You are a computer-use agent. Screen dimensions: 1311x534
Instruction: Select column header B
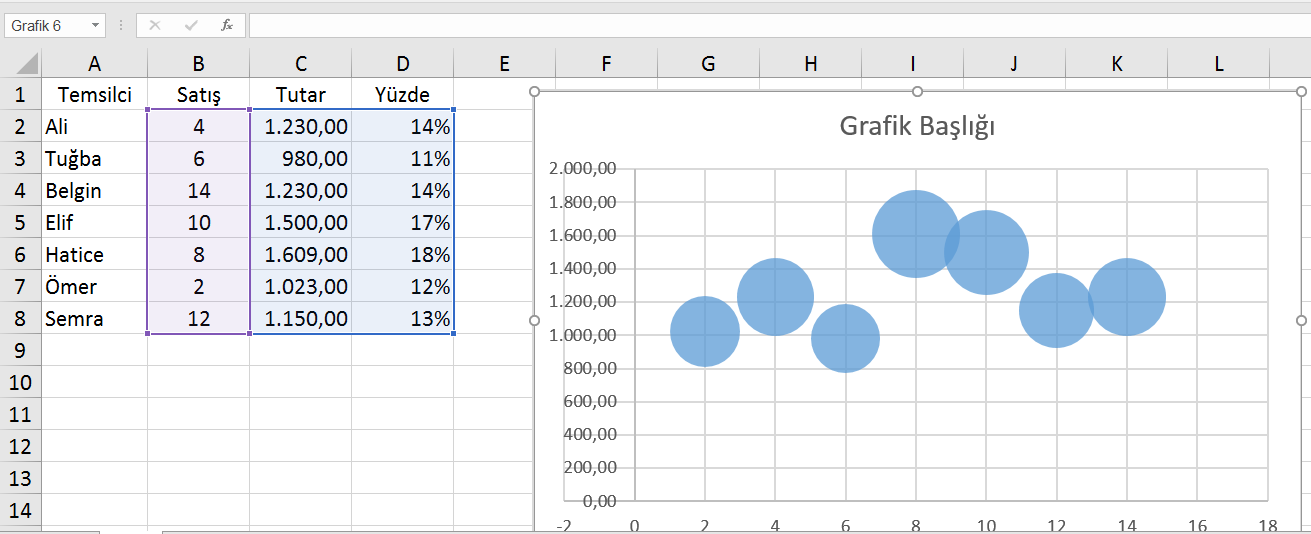198,64
